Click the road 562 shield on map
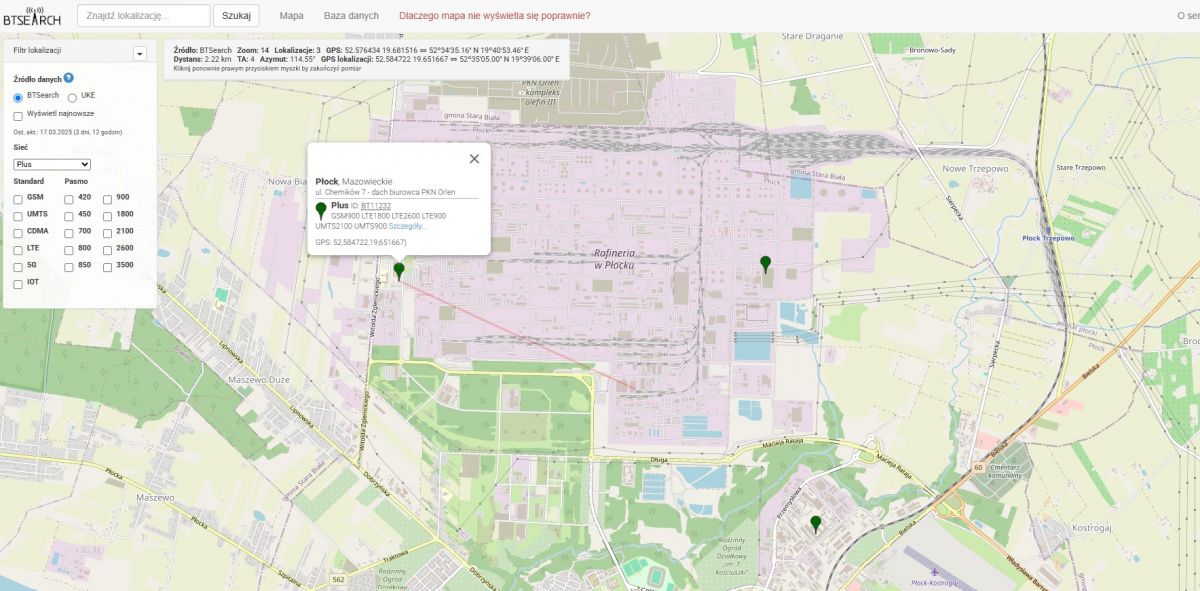Image resolution: width=1200 pixels, height=591 pixels. point(339,580)
